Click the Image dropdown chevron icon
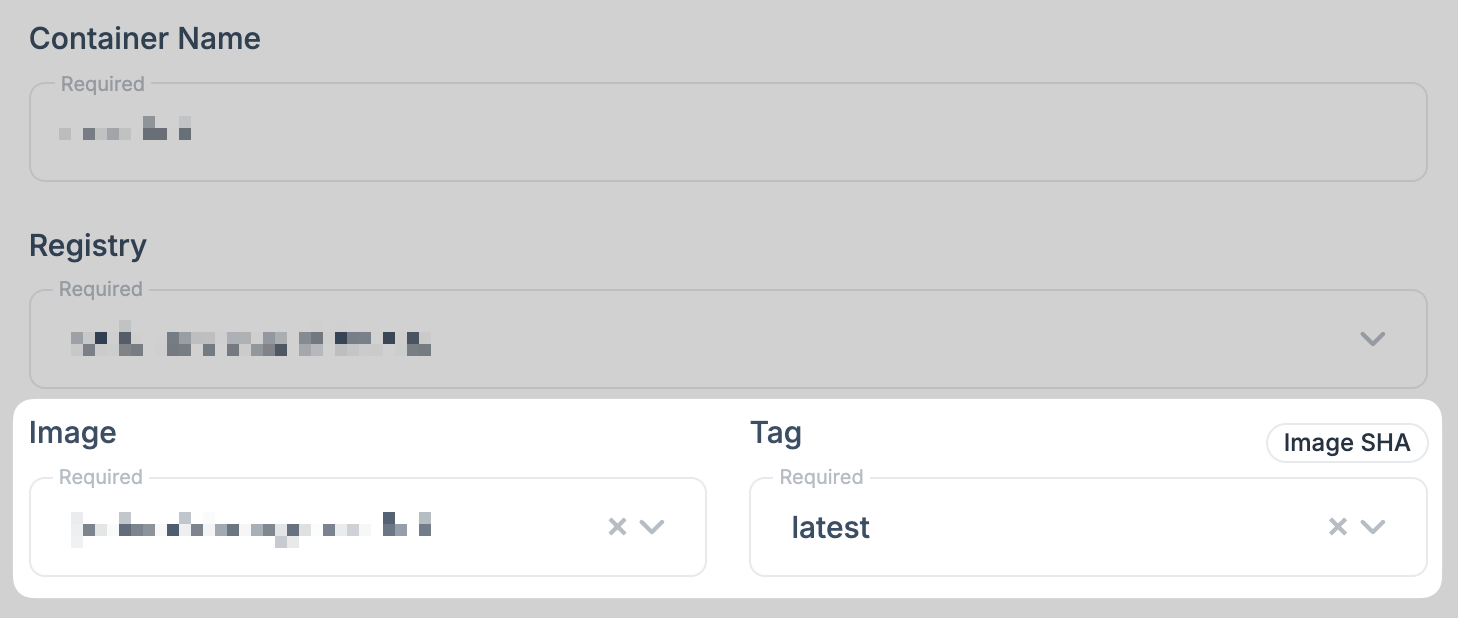Image resolution: width=1458 pixels, height=618 pixels. [652, 526]
